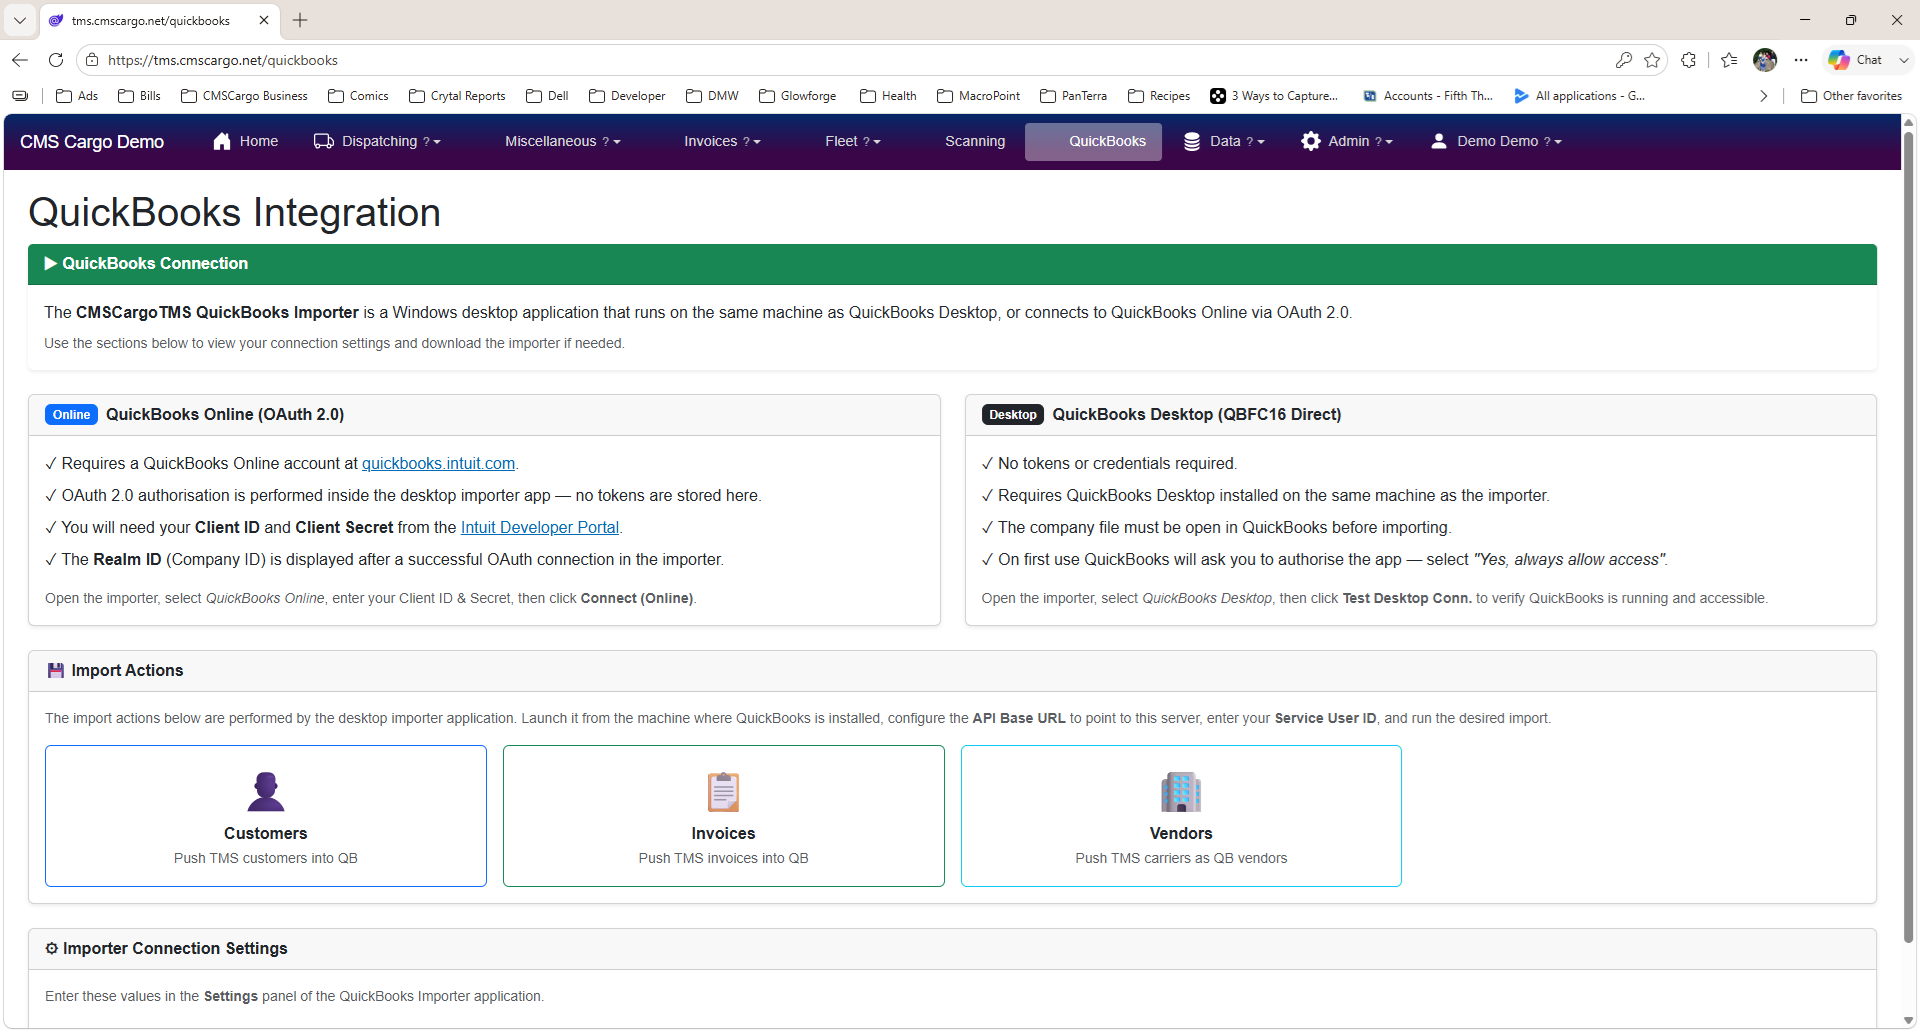Click the browser back arrow
1920x1032 pixels.
pos(20,60)
